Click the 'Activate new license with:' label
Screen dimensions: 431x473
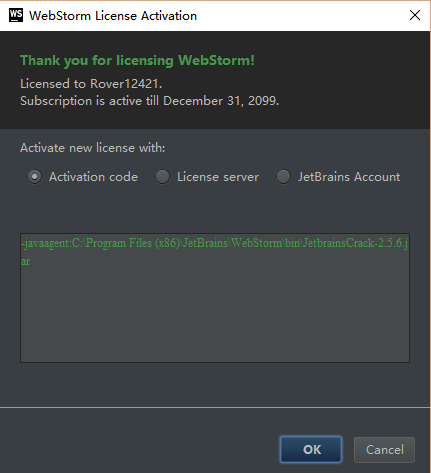tap(93, 148)
